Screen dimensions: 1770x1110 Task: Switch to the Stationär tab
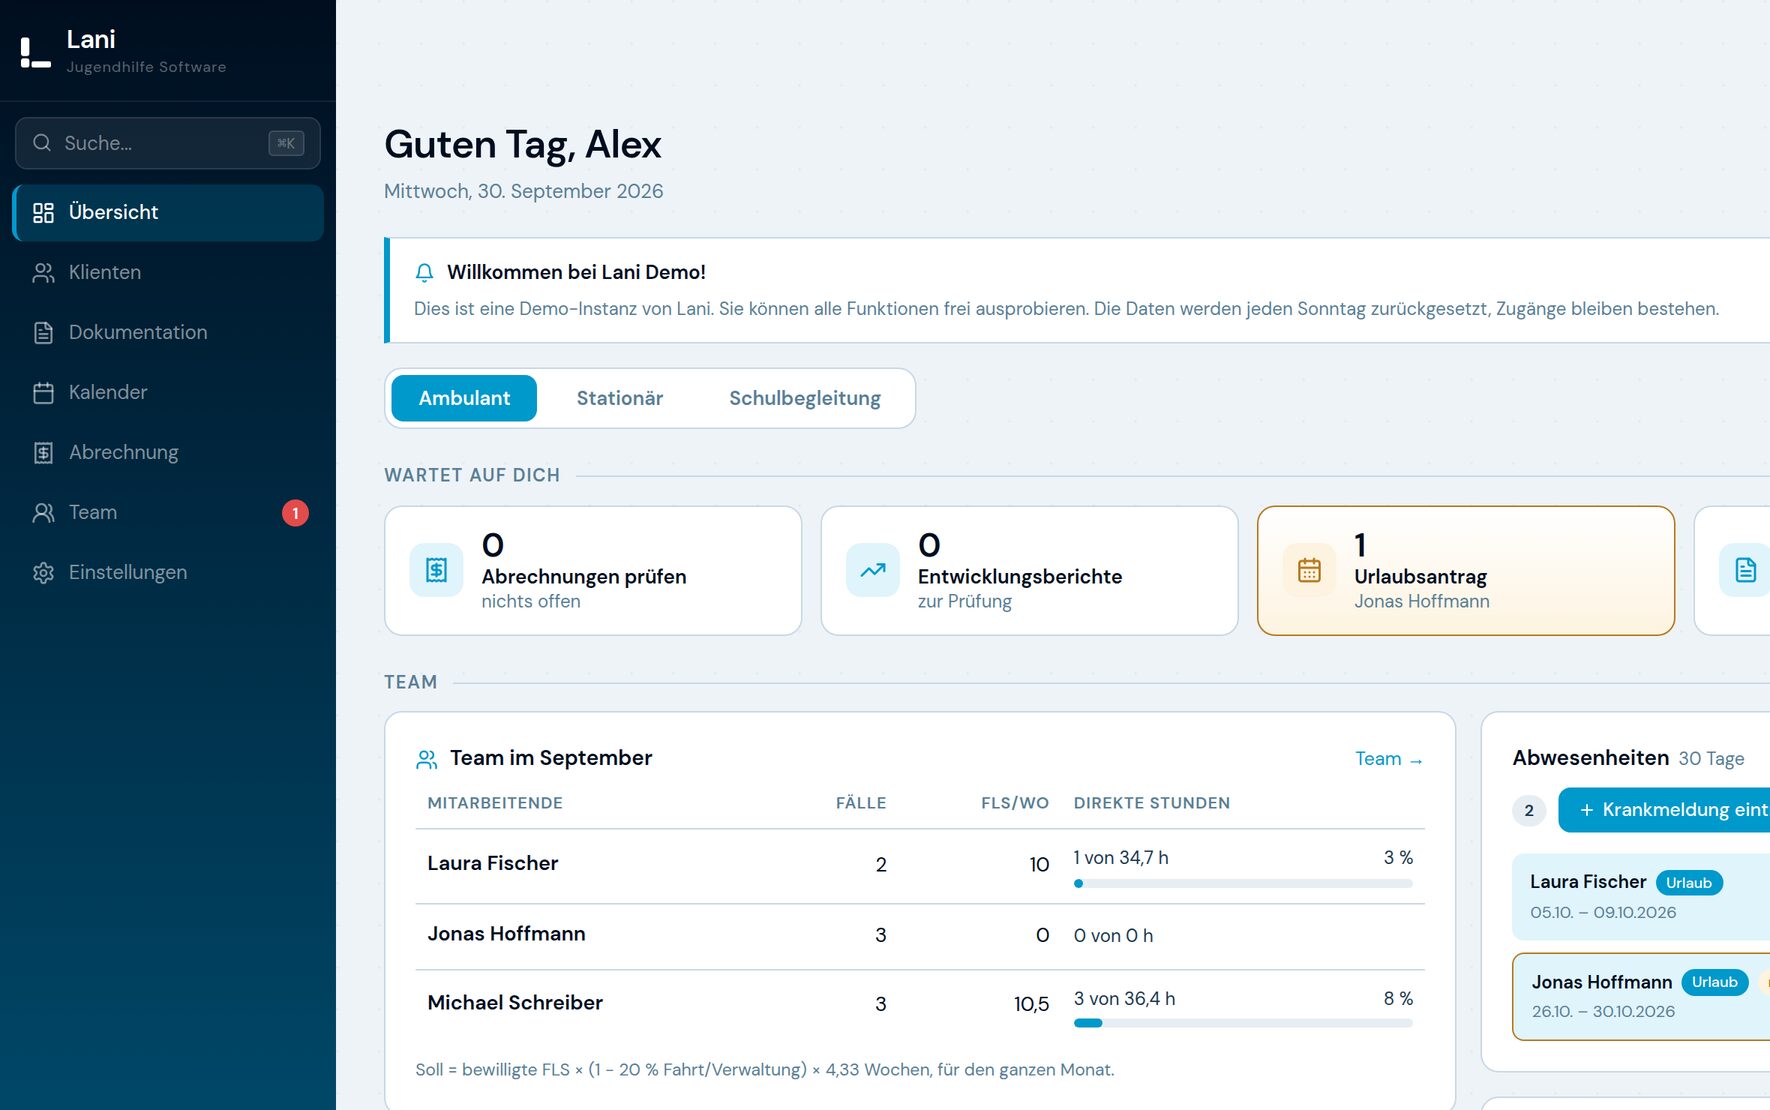tap(620, 398)
